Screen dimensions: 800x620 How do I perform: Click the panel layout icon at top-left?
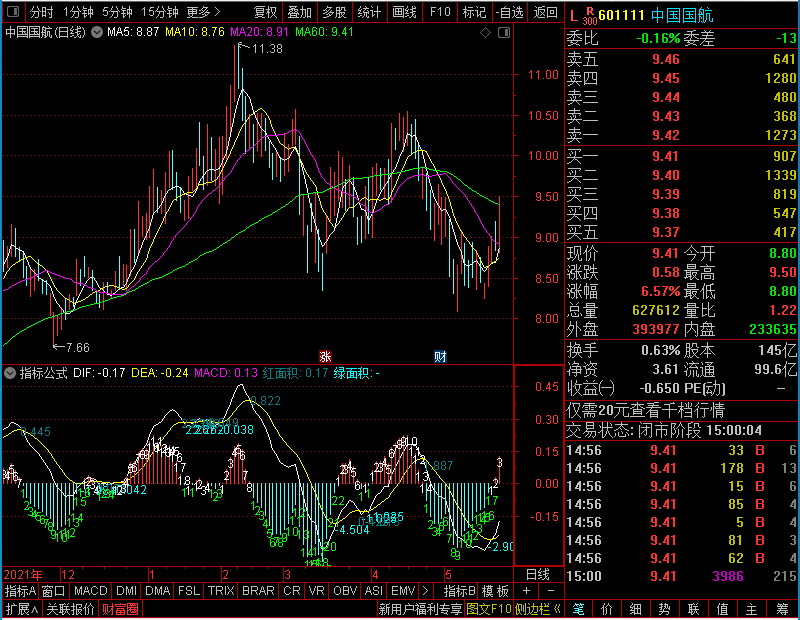click(13, 11)
